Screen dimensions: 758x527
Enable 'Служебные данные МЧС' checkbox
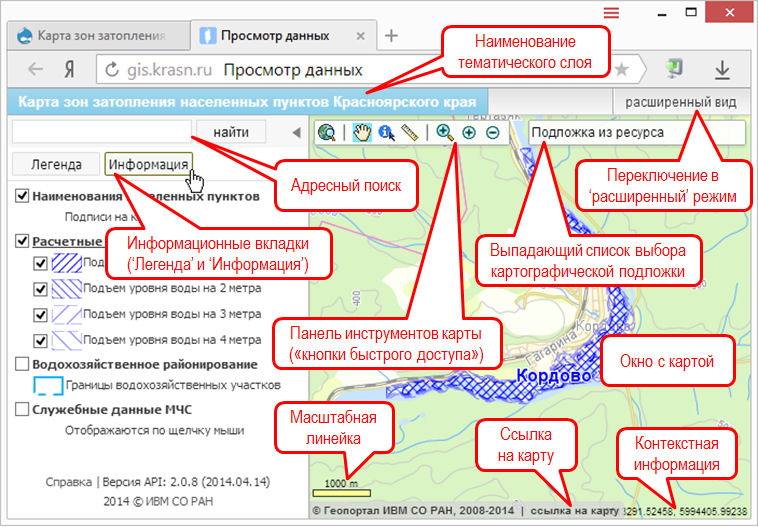point(23,409)
